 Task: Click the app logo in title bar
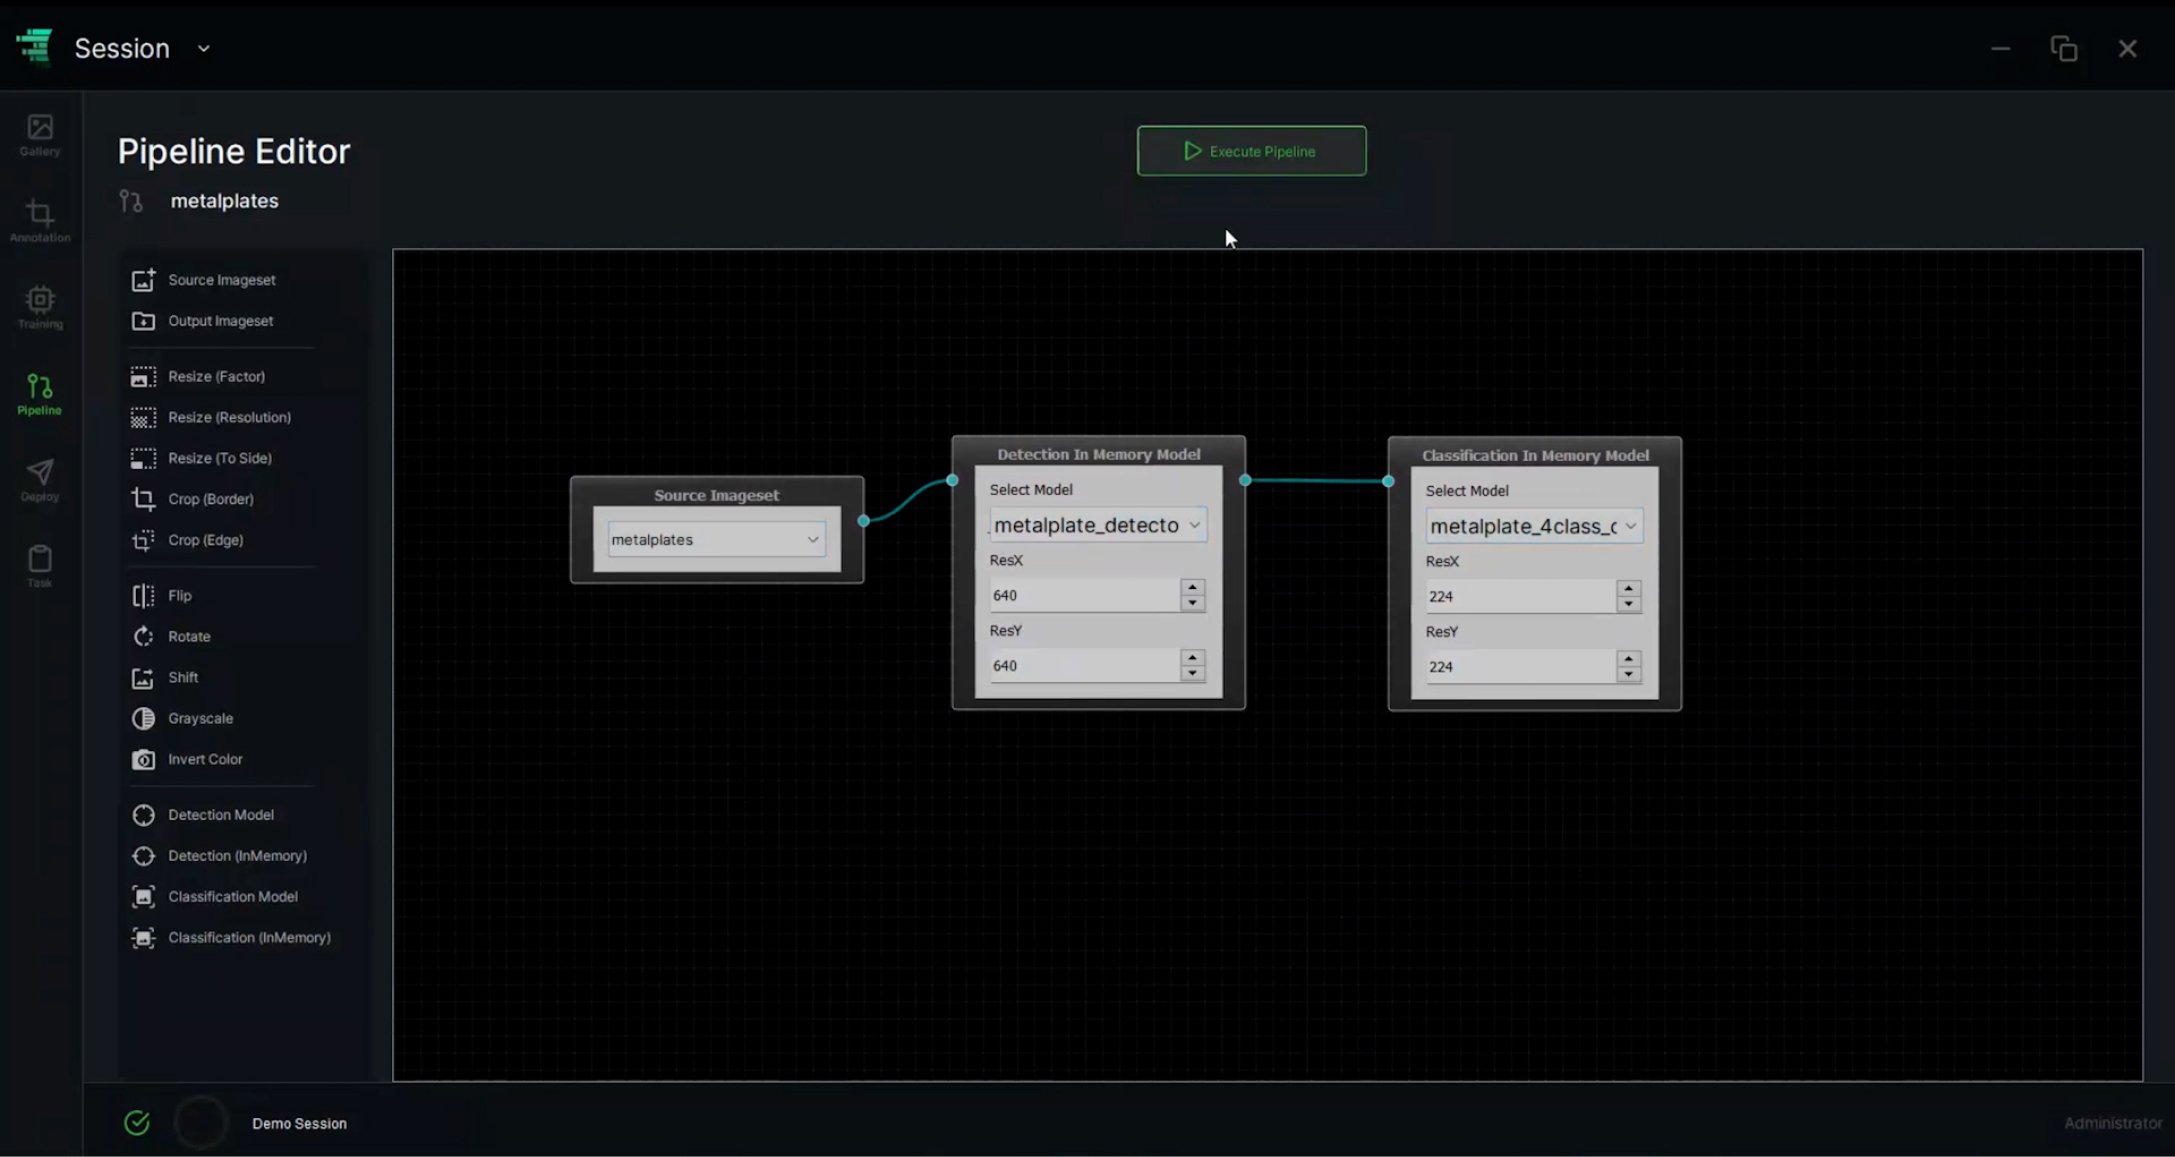35,46
